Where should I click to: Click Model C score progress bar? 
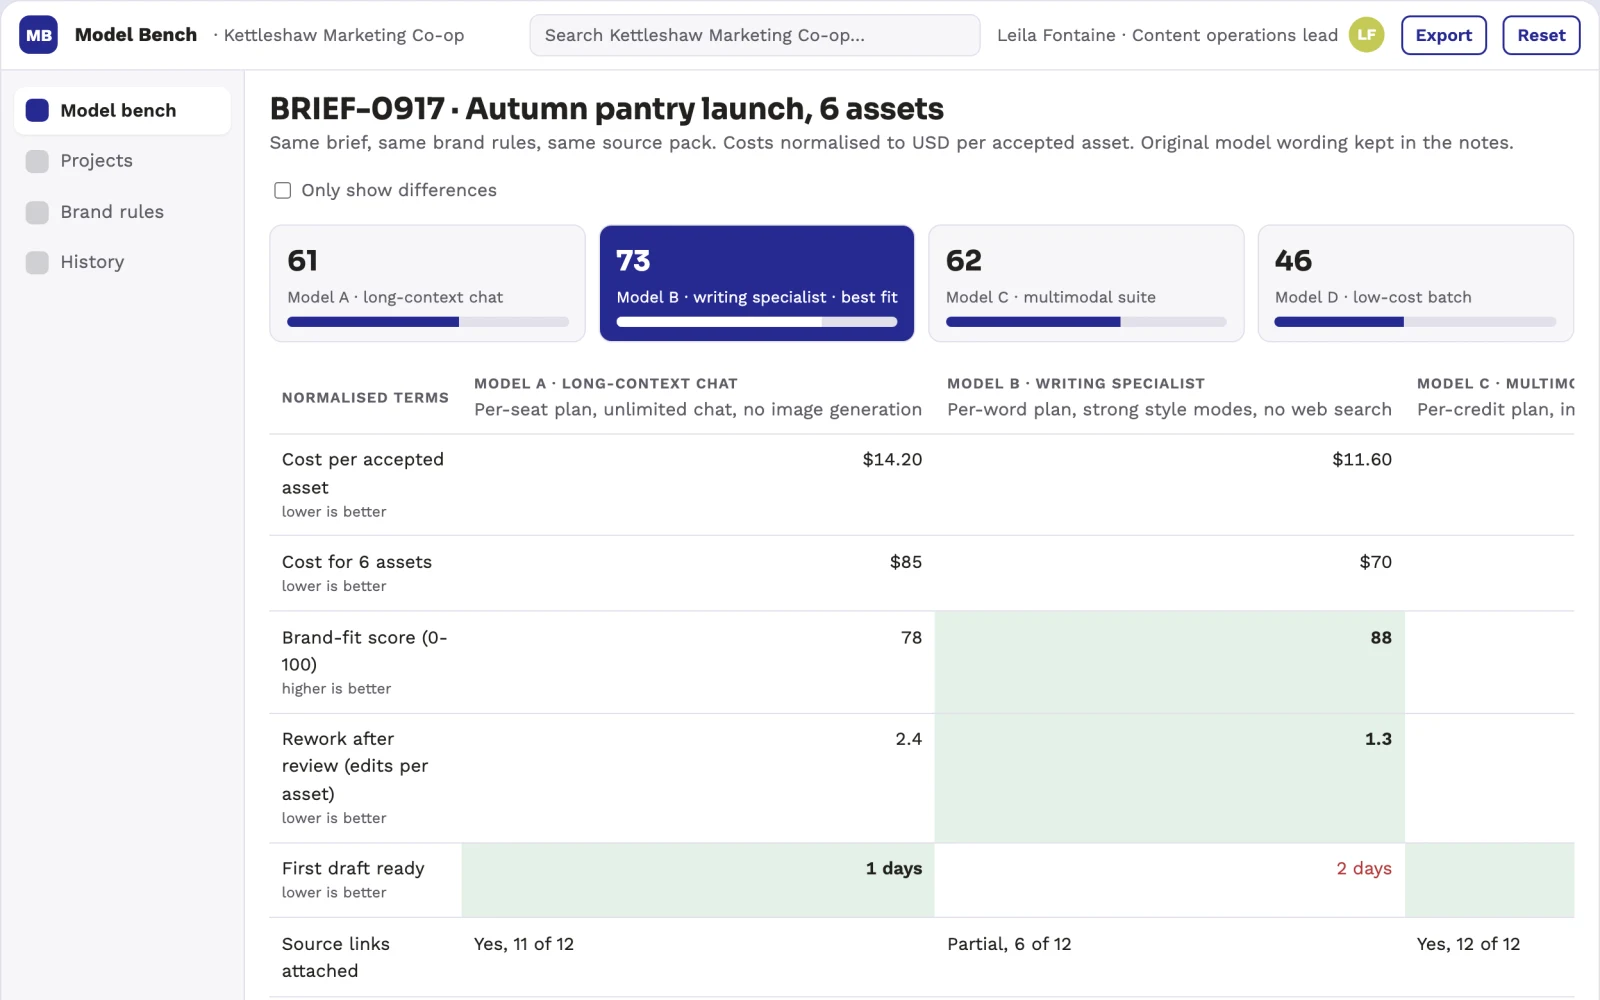1086,322
